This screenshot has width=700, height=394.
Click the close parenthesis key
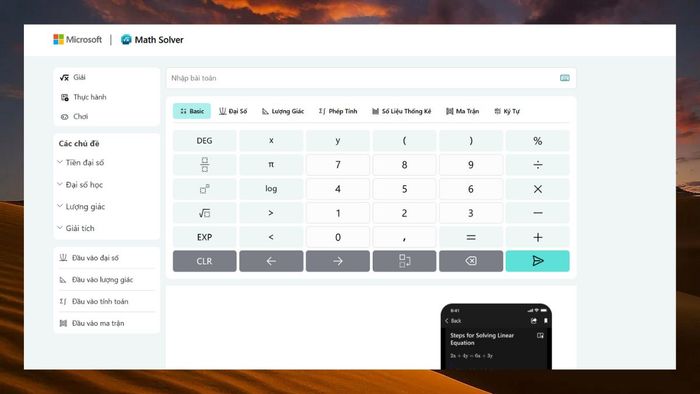click(x=471, y=141)
